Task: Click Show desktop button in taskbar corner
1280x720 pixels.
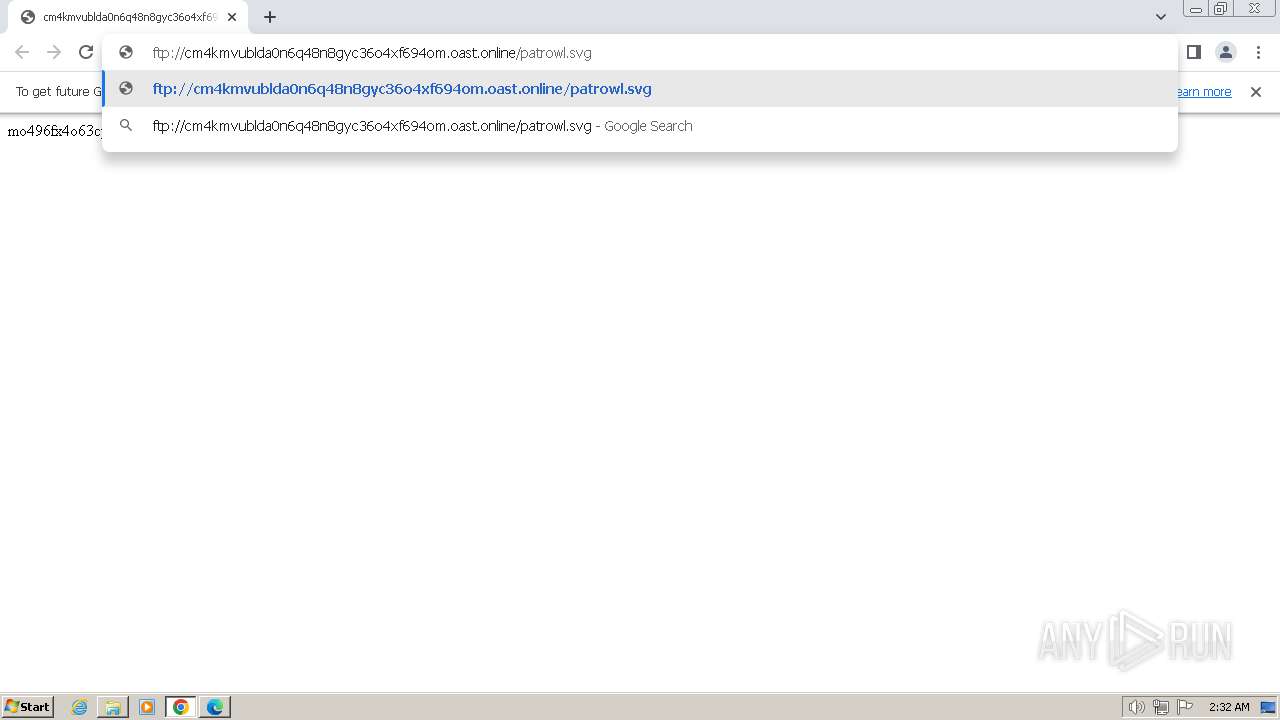Action: click(1269, 707)
